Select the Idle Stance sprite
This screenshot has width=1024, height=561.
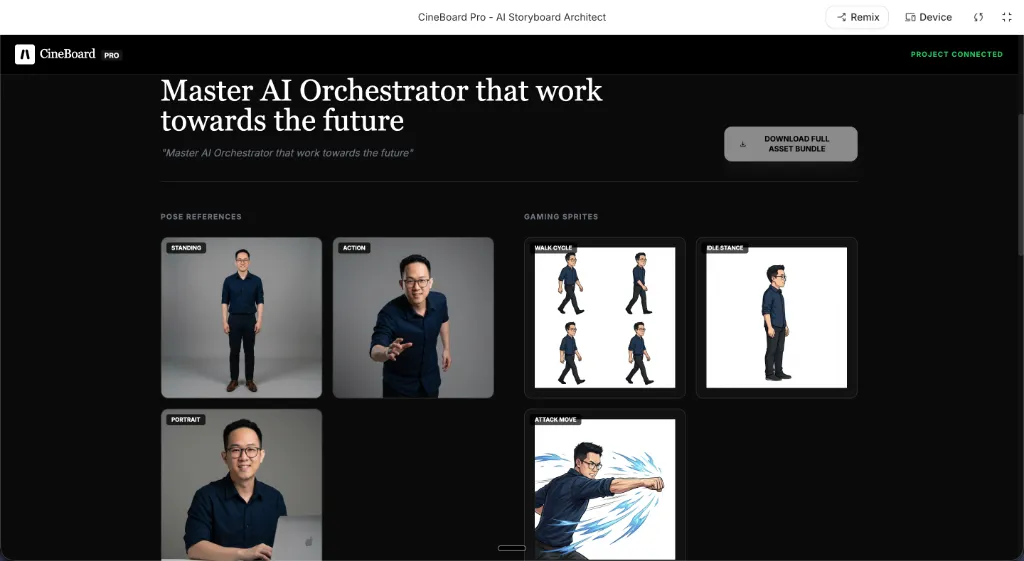(x=777, y=318)
